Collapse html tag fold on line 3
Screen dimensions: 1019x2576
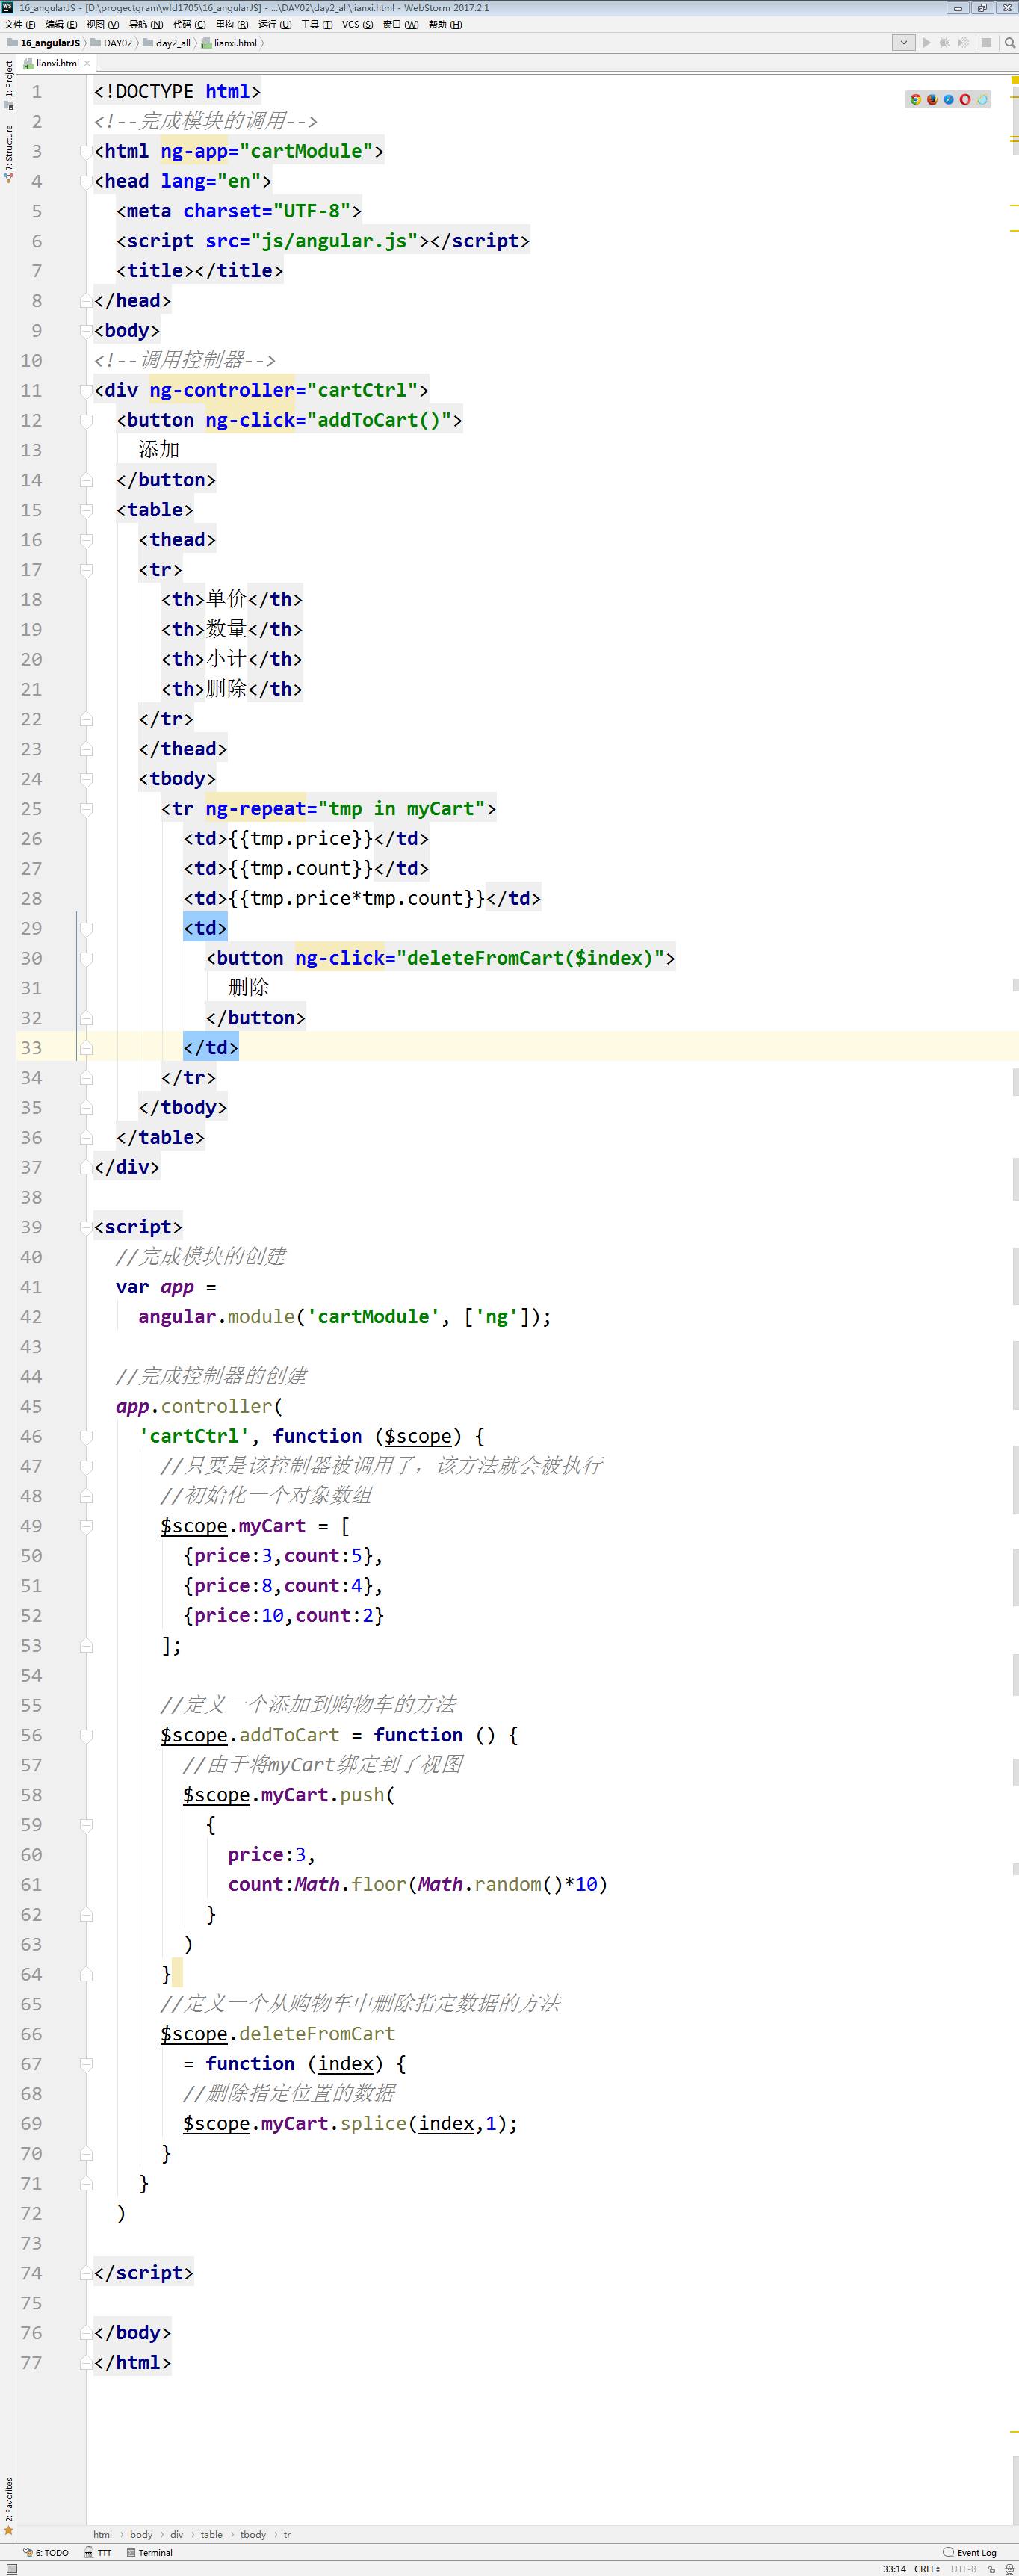coord(86,152)
